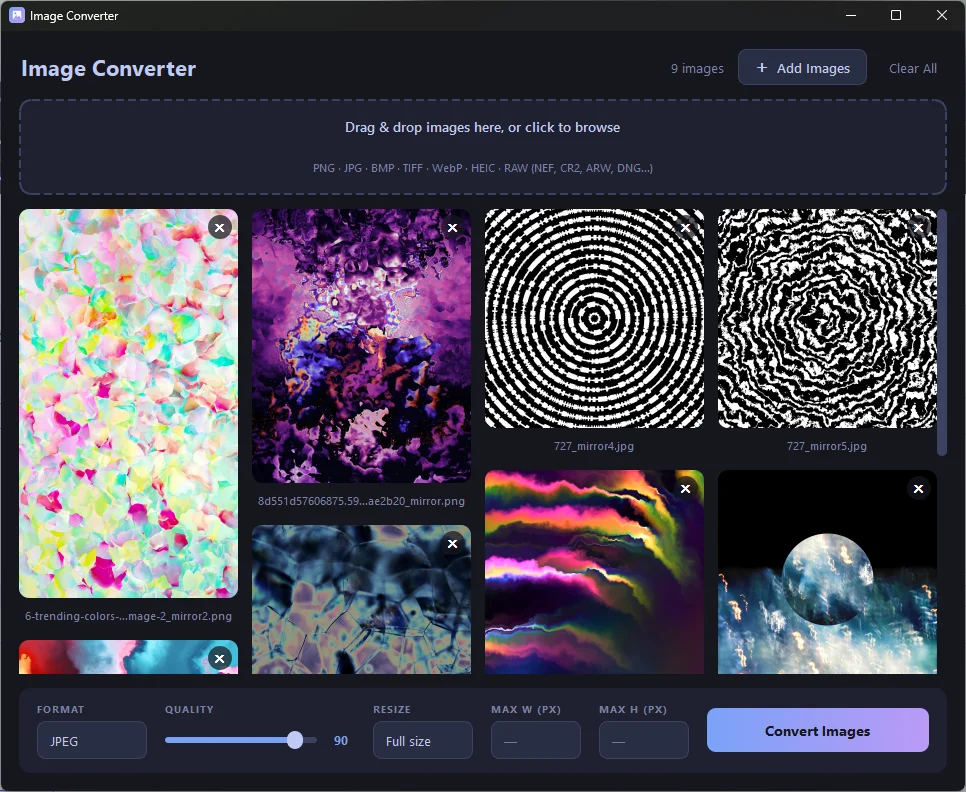Click the 6-trending-colors mirror2.png filename
The width and height of the screenshot is (966, 792).
(x=128, y=616)
